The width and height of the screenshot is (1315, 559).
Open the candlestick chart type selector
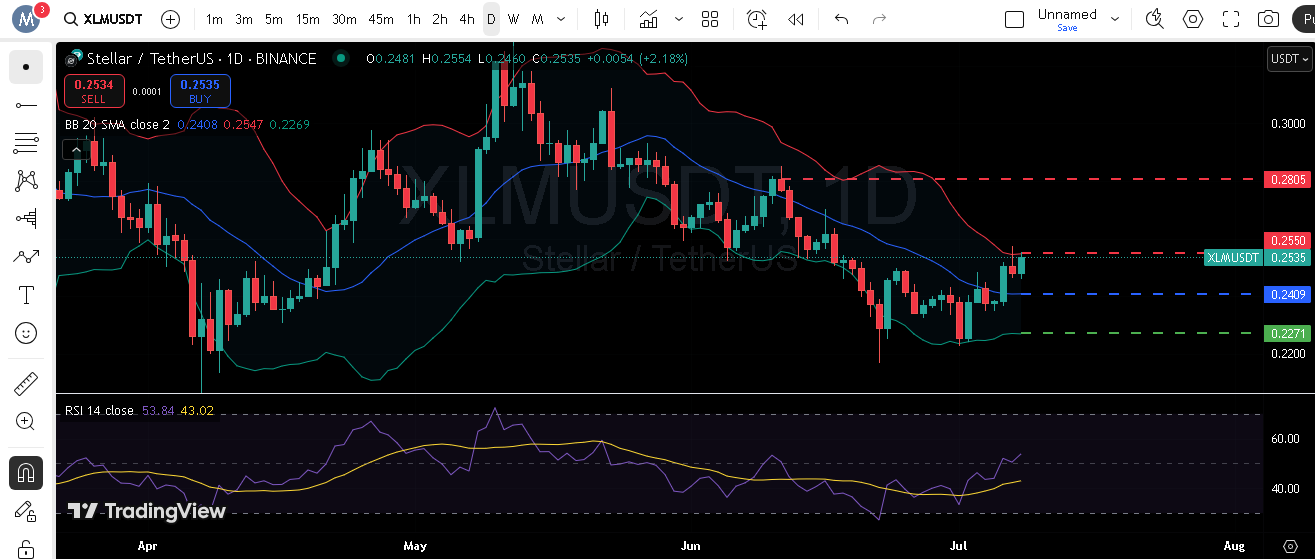coord(601,19)
